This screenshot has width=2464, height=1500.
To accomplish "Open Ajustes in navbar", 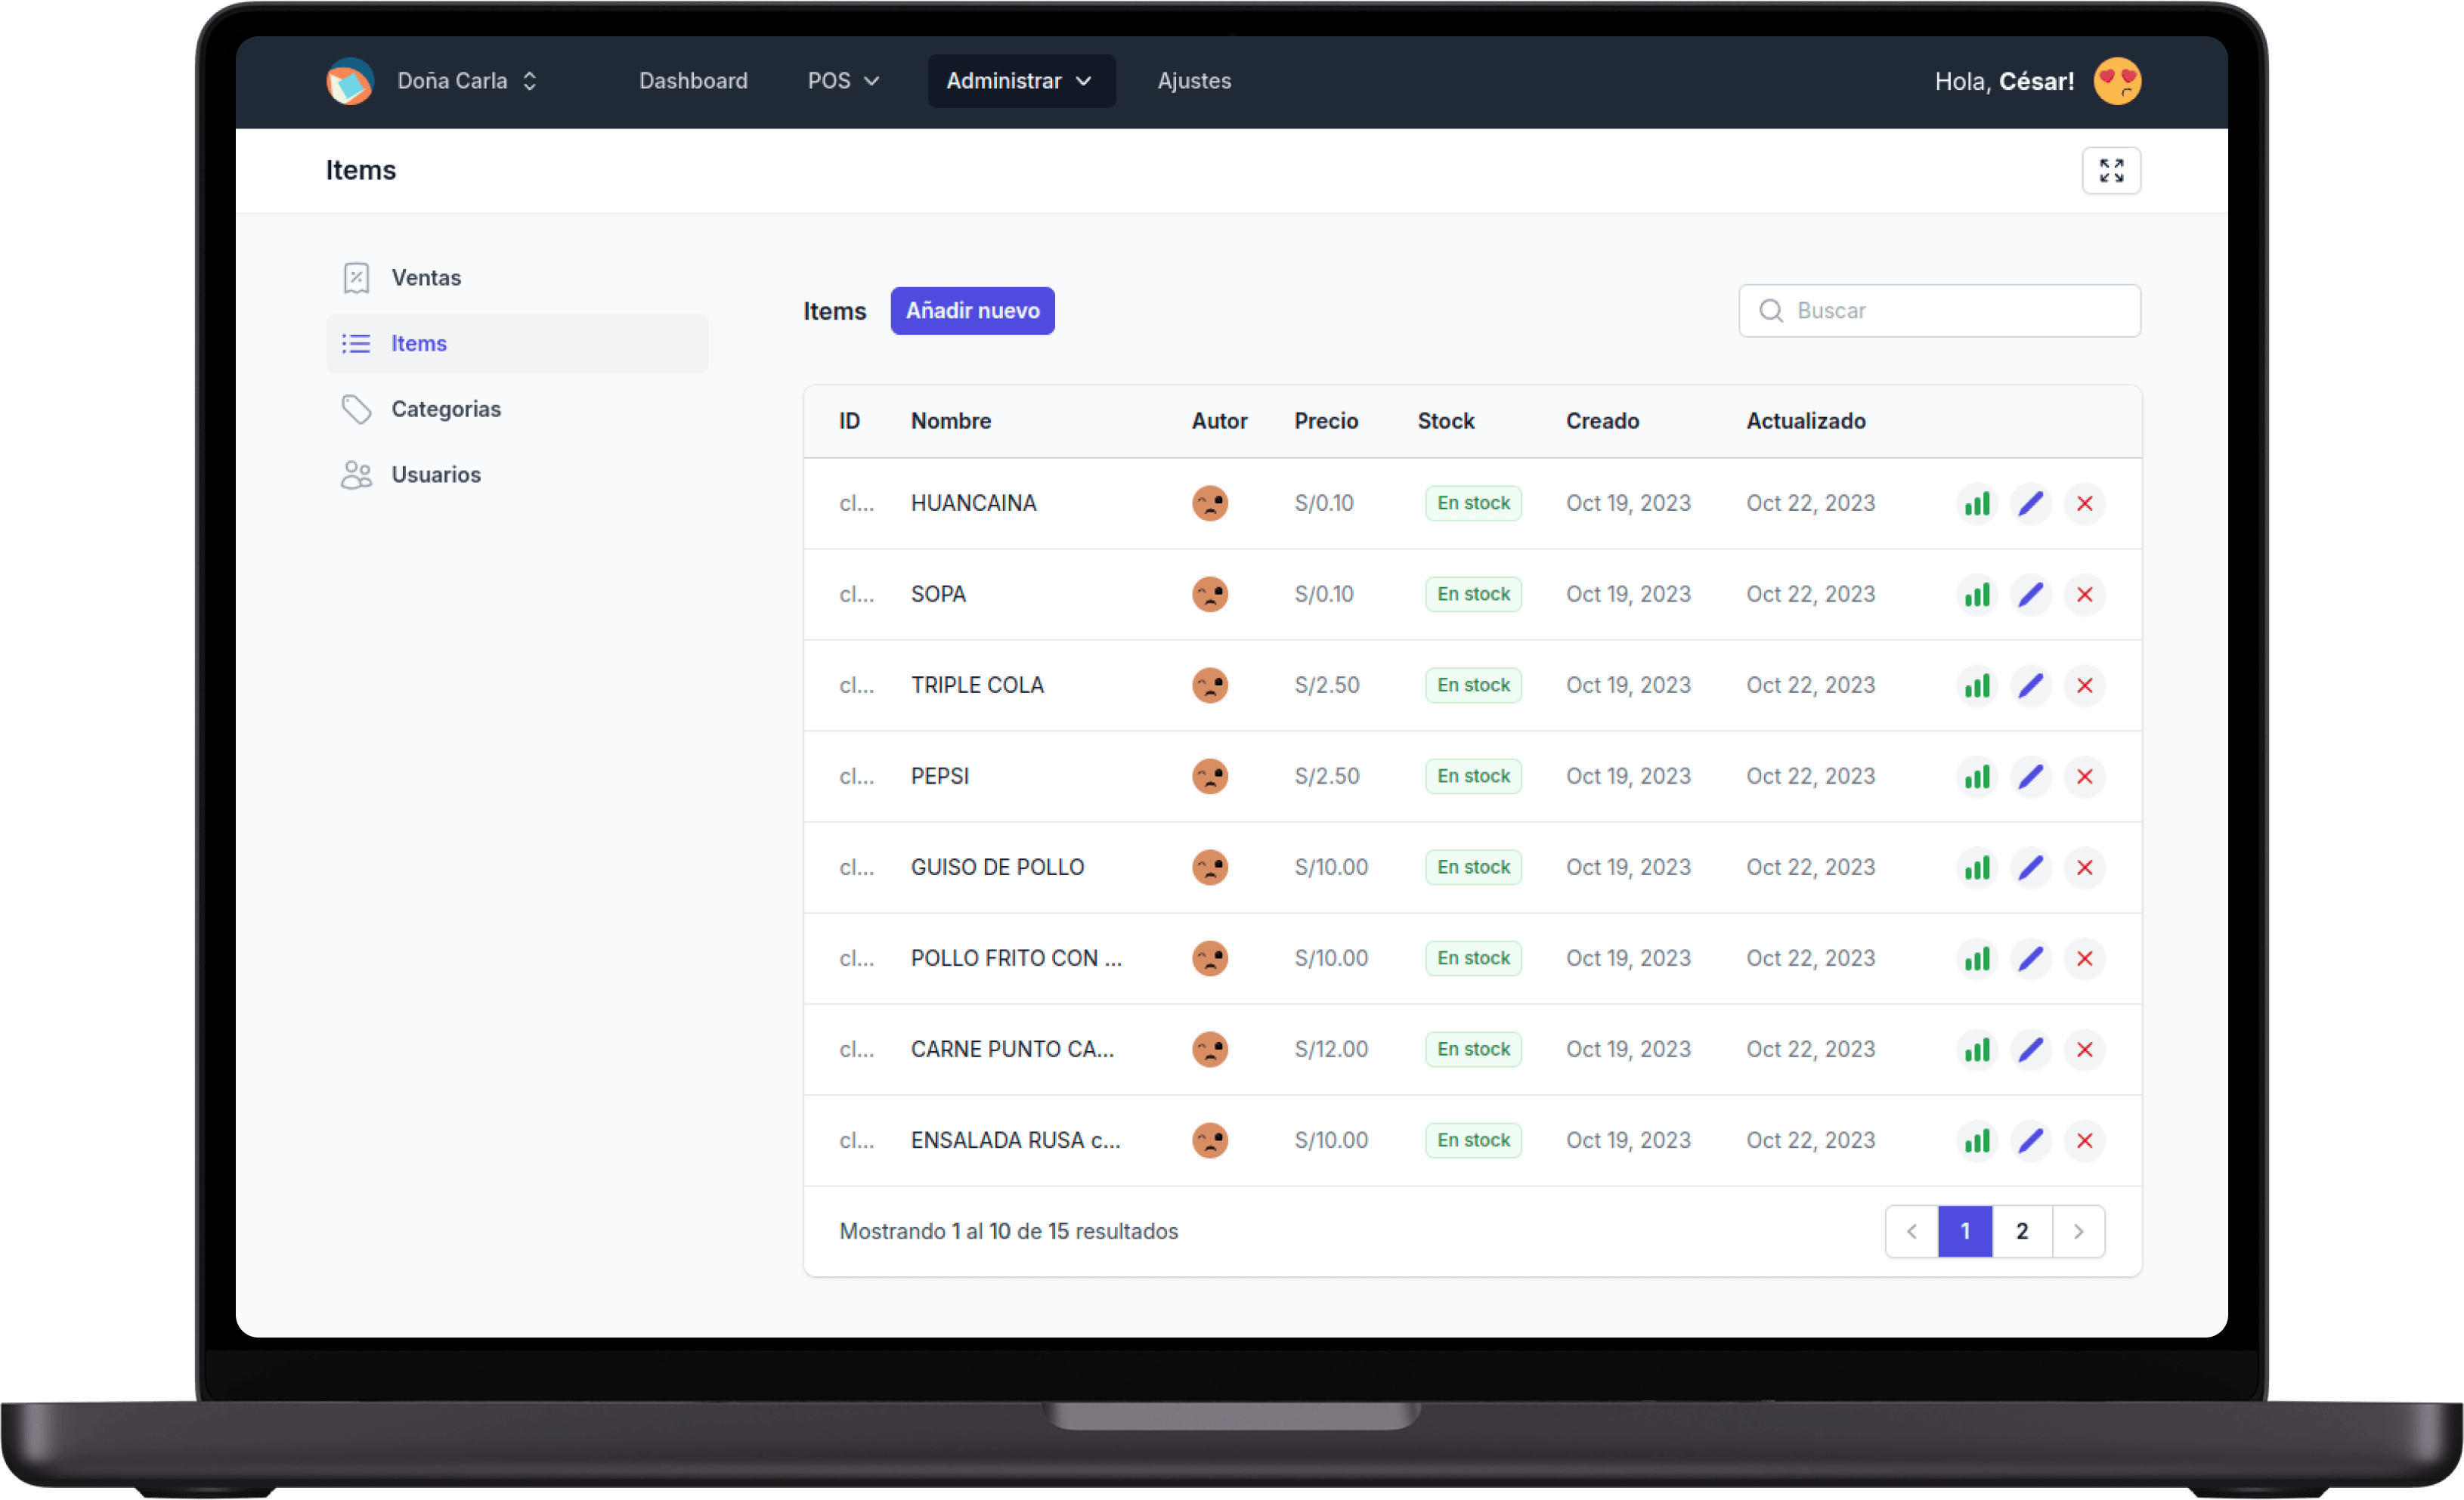I will pos(1193,81).
